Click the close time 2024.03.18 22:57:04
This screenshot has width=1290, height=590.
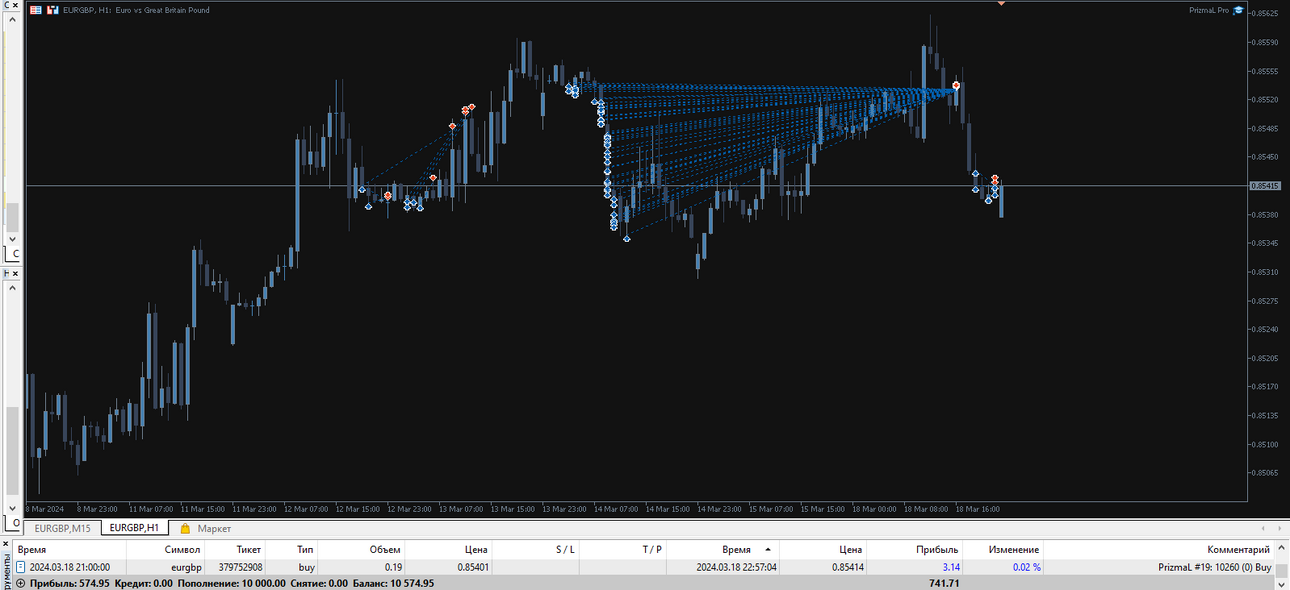[x=737, y=567]
